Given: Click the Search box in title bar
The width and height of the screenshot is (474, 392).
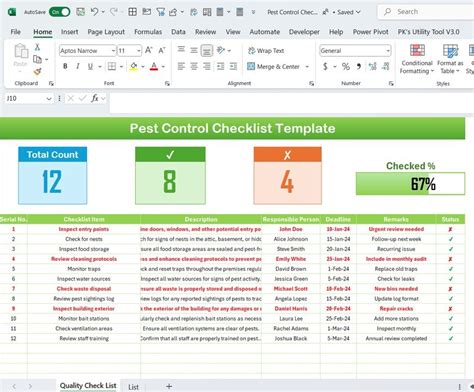Looking at the screenshot, I should tap(426, 12).
